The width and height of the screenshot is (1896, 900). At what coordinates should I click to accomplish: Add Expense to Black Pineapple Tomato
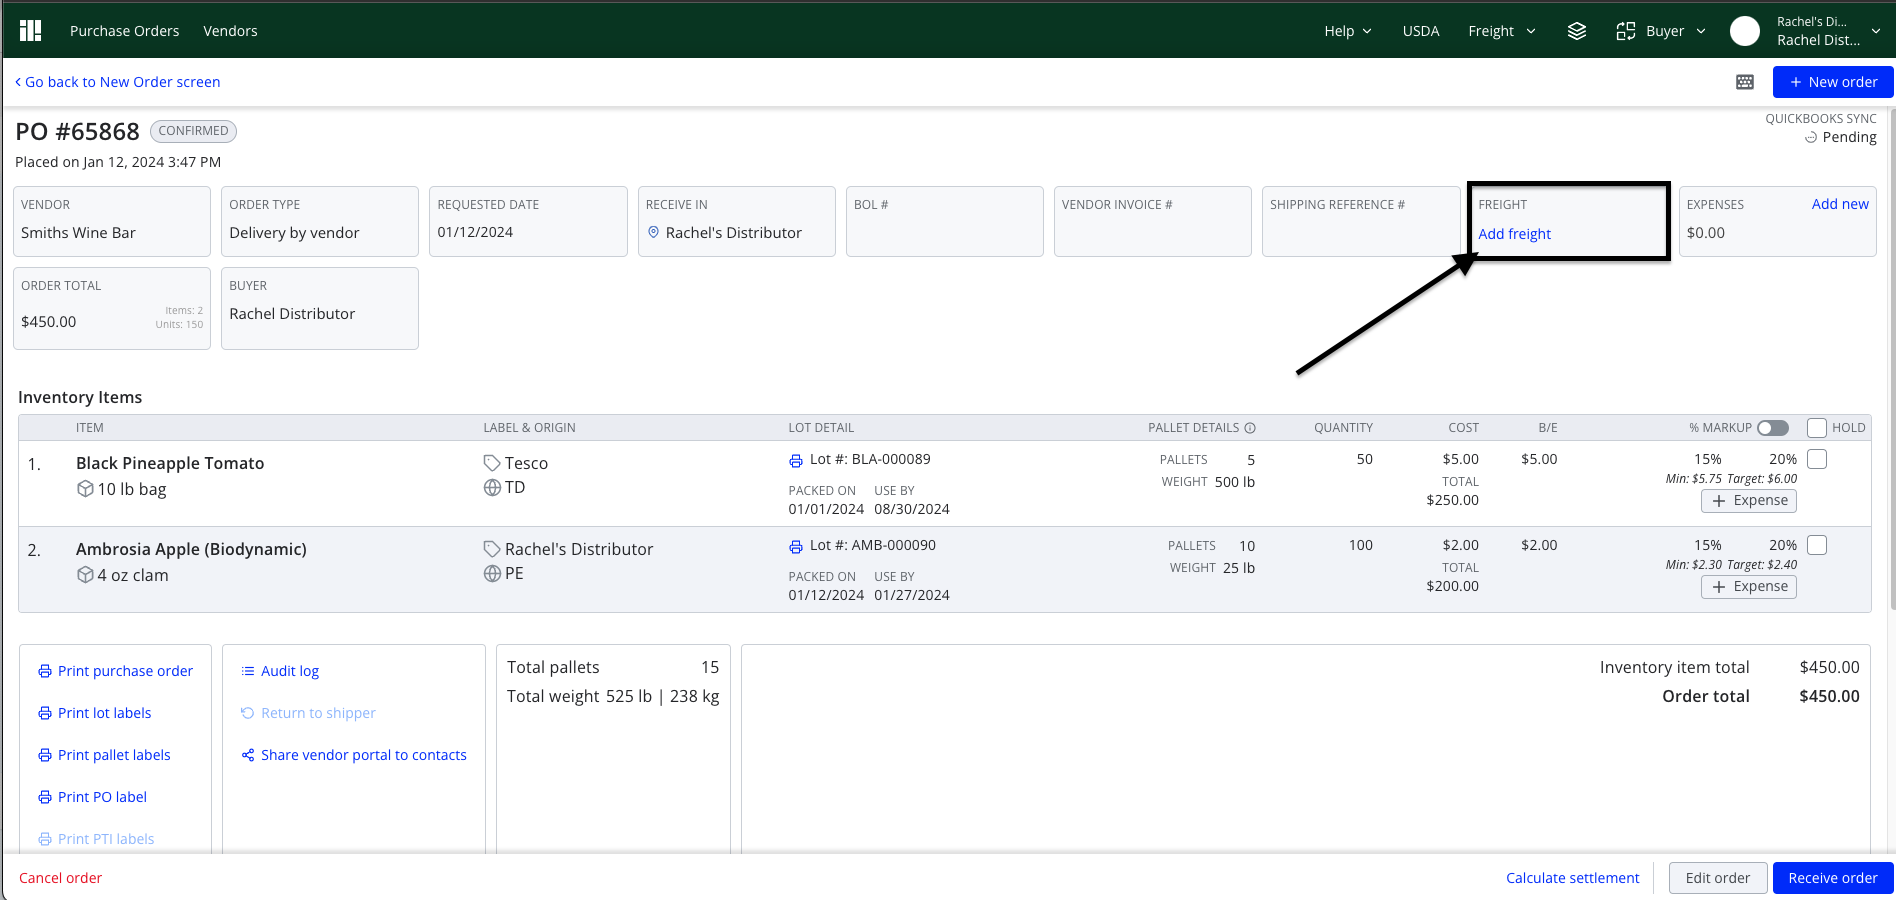1749,501
